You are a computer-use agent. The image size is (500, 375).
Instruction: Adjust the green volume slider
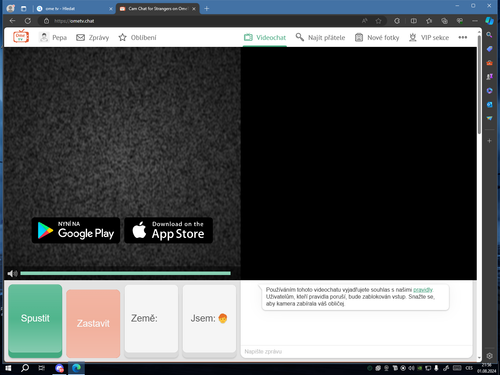pyautogui.click(x=125, y=273)
